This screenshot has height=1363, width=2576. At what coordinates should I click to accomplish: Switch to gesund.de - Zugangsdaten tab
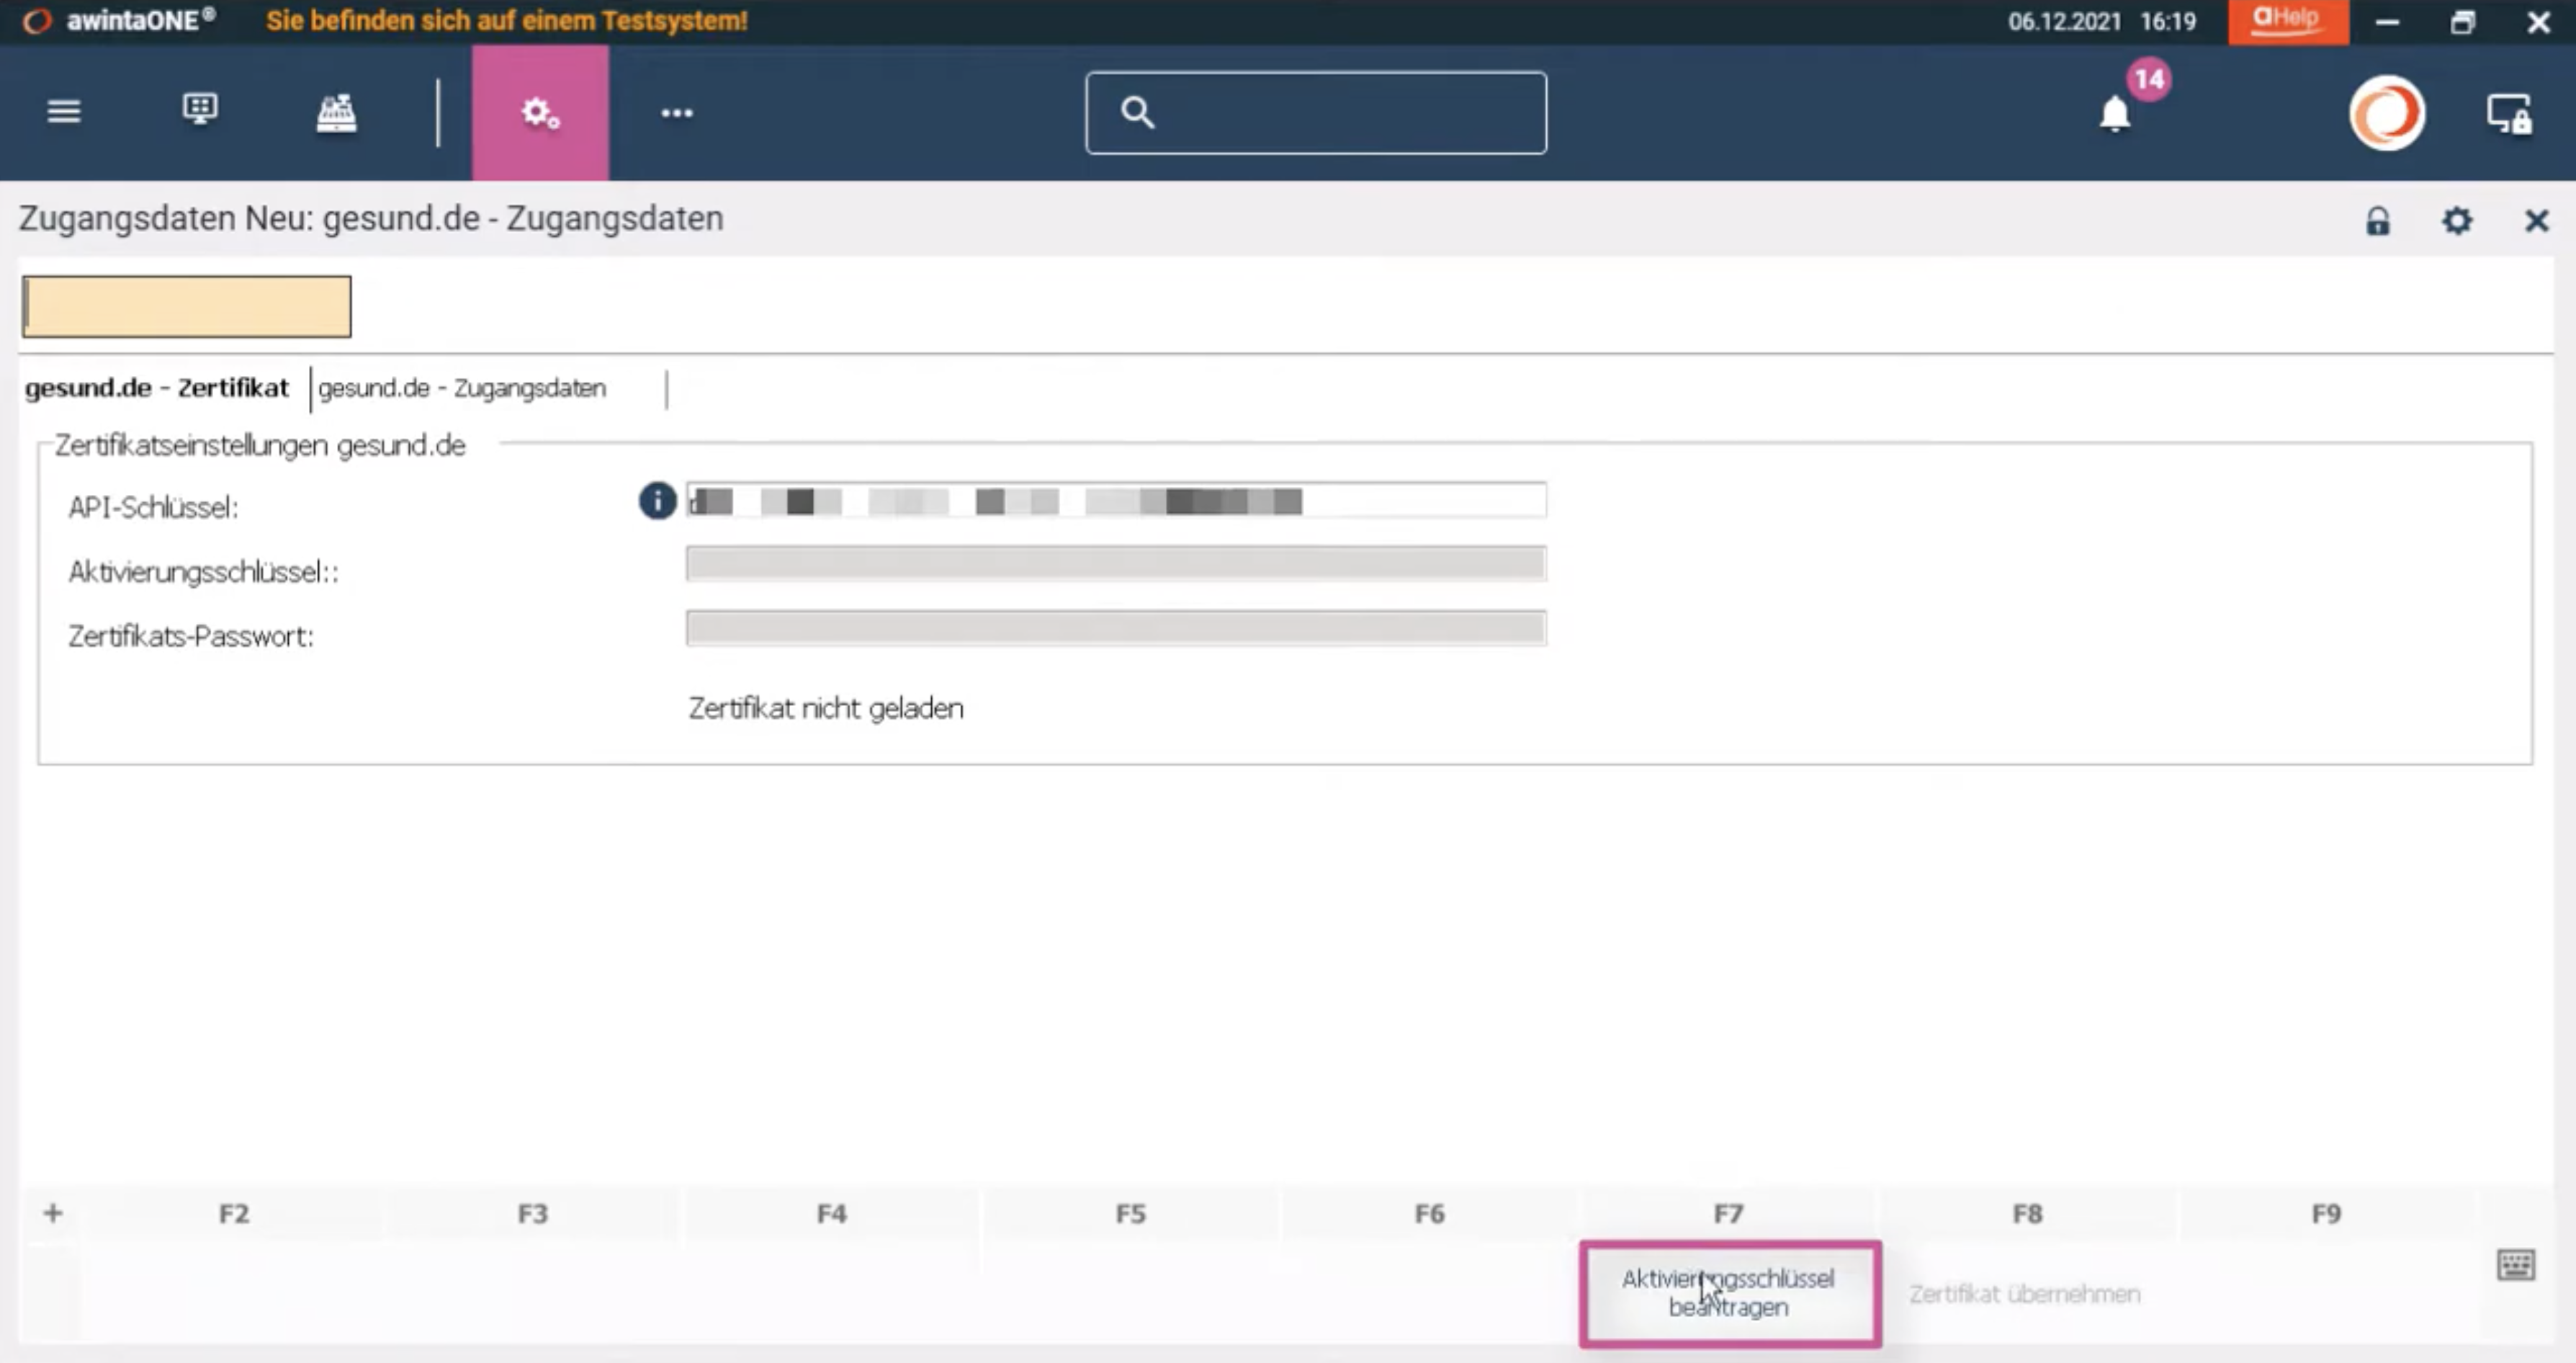coord(462,388)
